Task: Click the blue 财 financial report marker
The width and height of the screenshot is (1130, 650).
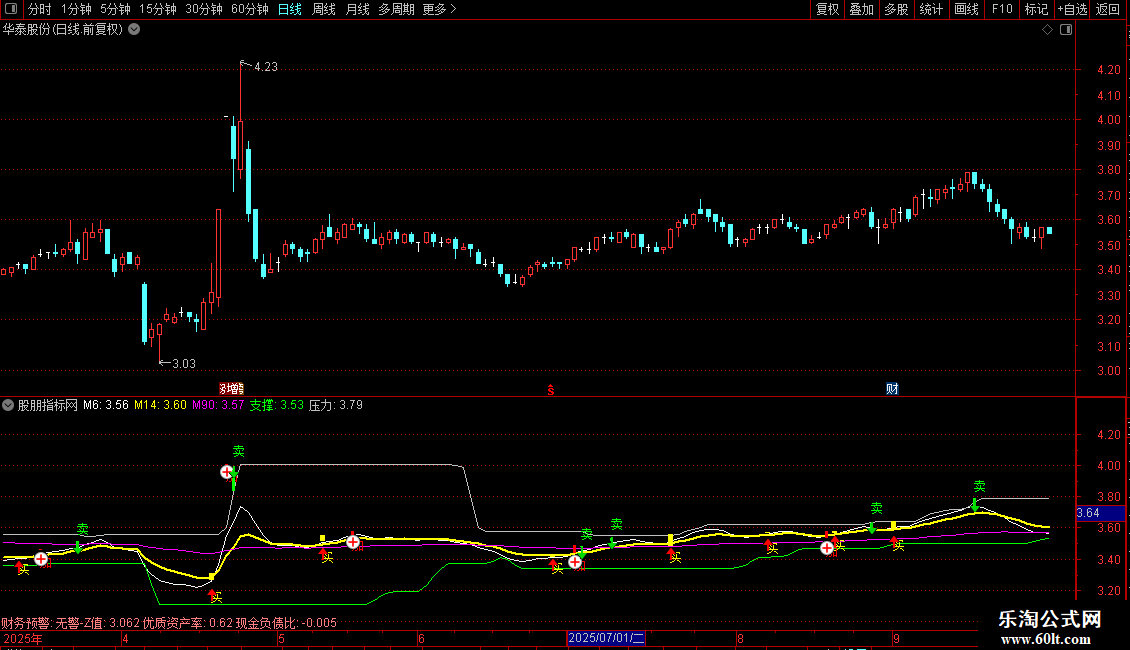Action: (892, 389)
